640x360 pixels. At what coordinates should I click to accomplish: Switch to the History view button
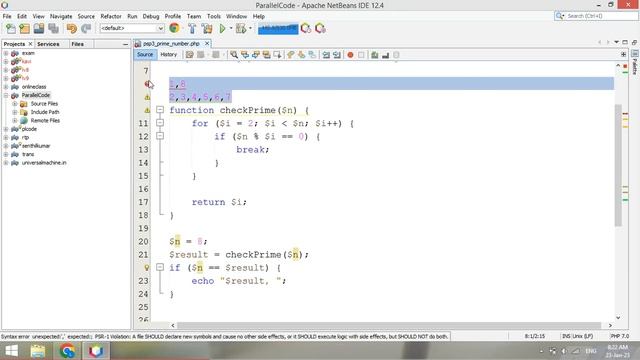pyautogui.click(x=169, y=55)
